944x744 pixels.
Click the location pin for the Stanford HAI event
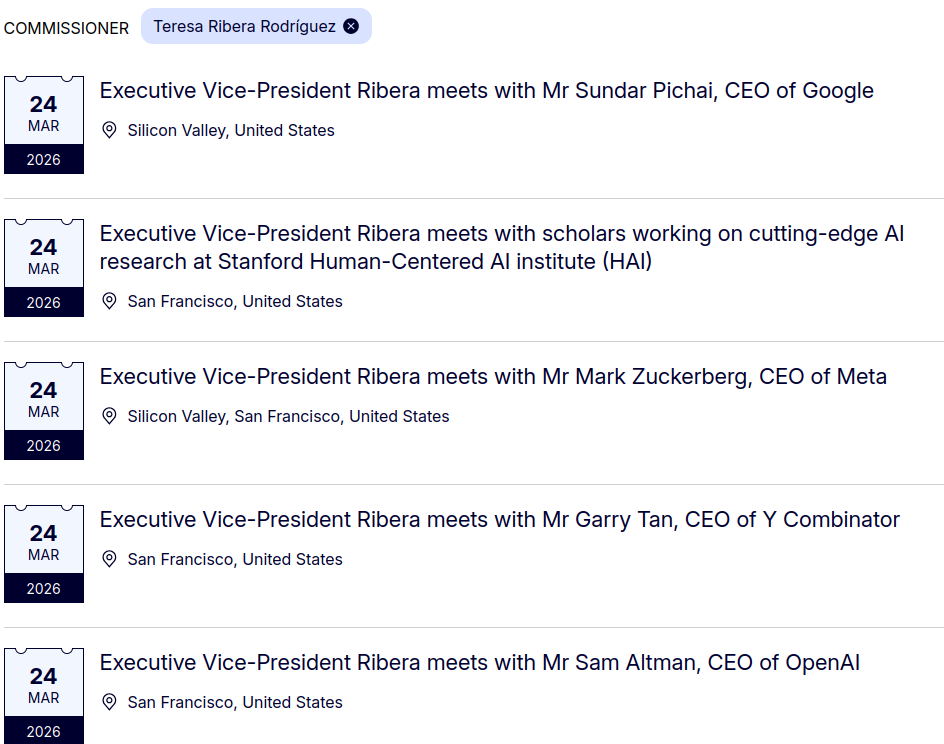pyautogui.click(x=110, y=301)
